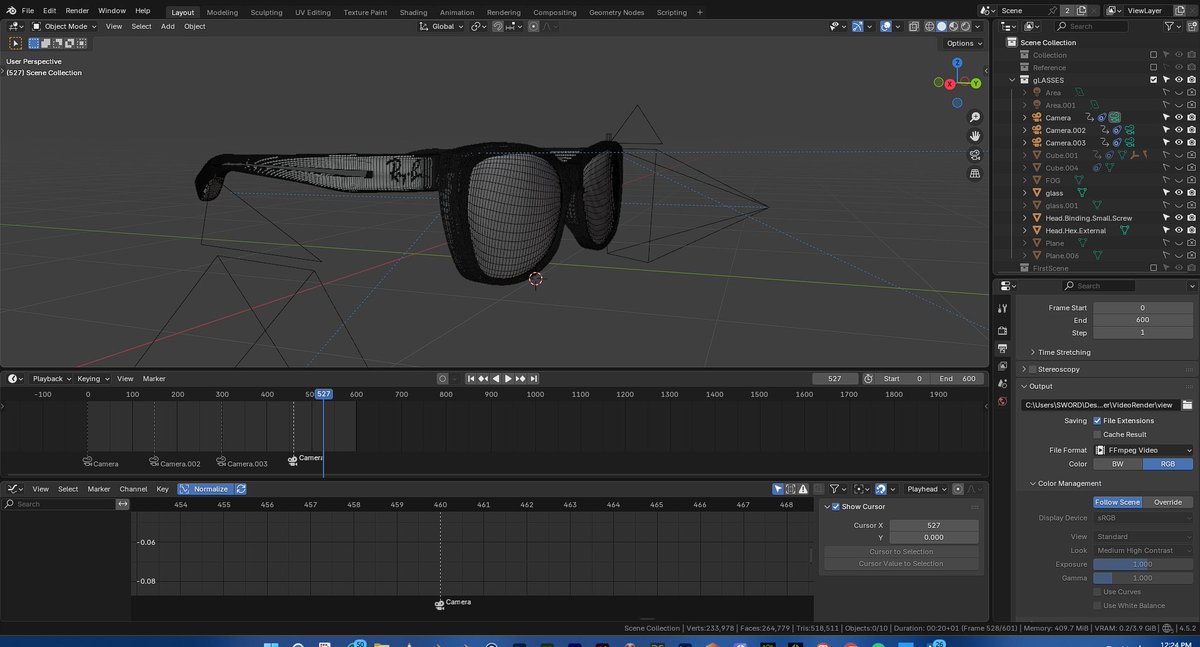Open Output properties tab (printer icon)
This screenshot has height=647, width=1200.
(x=1002, y=349)
